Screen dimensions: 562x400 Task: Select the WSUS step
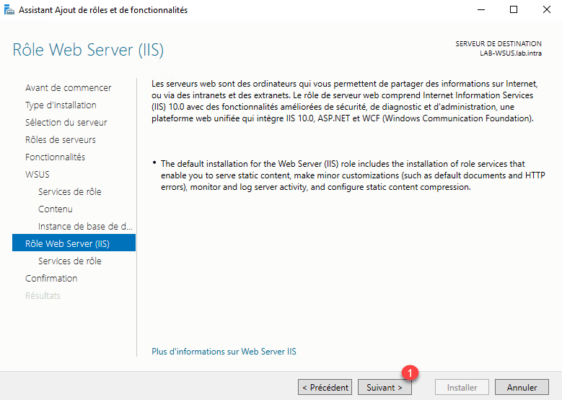(37, 175)
